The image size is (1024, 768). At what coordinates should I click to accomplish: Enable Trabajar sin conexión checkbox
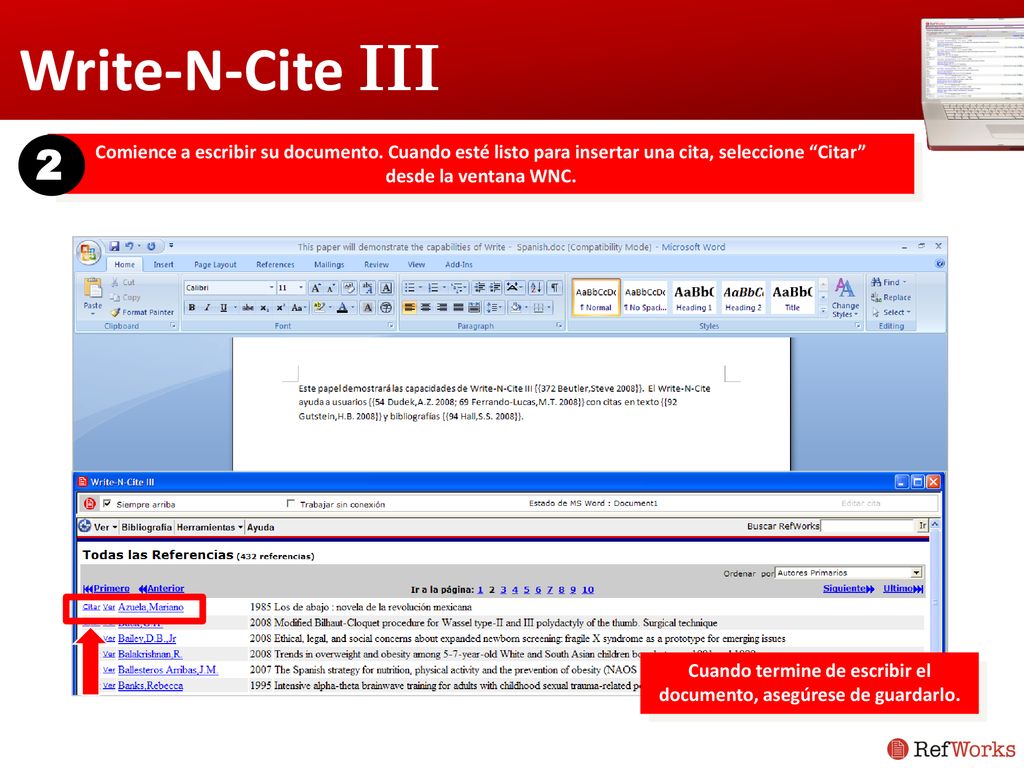point(291,504)
